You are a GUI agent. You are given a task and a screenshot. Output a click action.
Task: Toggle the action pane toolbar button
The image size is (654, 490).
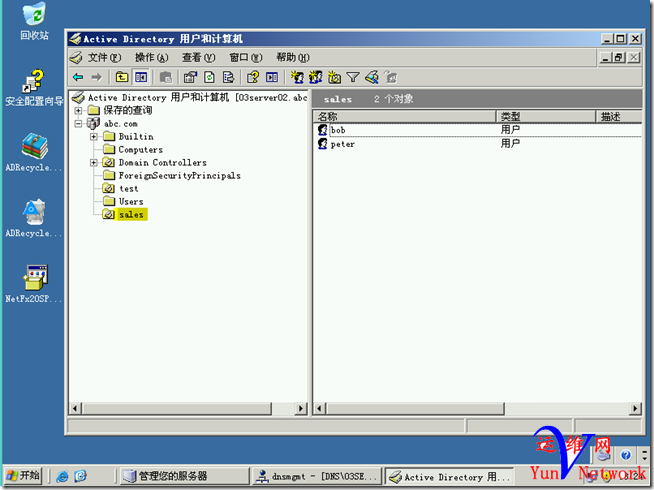pyautogui.click(x=272, y=77)
